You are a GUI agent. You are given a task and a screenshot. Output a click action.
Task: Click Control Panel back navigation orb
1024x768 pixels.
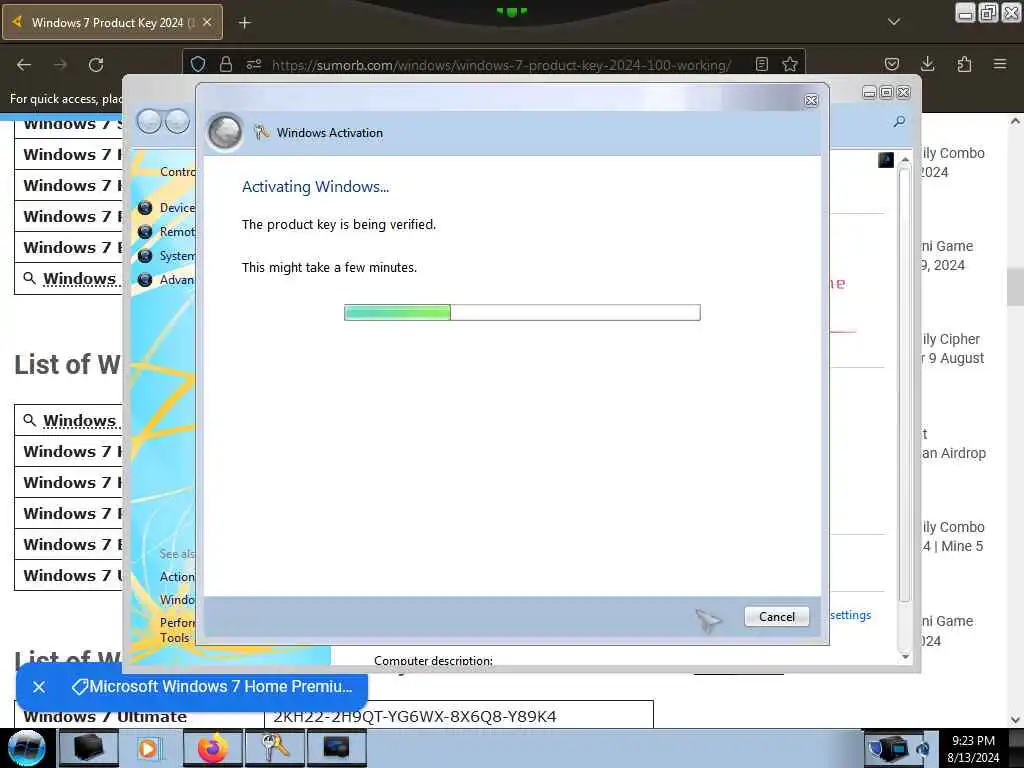coord(150,121)
